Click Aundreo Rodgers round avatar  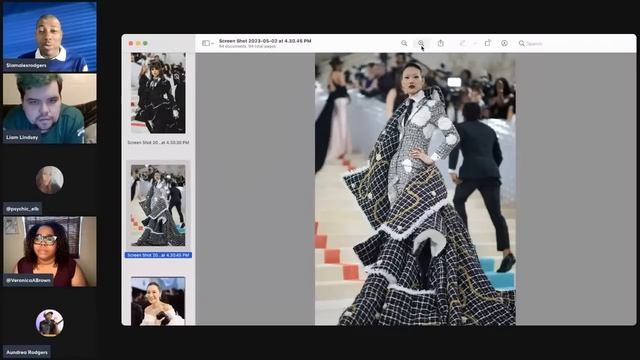click(x=50, y=323)
